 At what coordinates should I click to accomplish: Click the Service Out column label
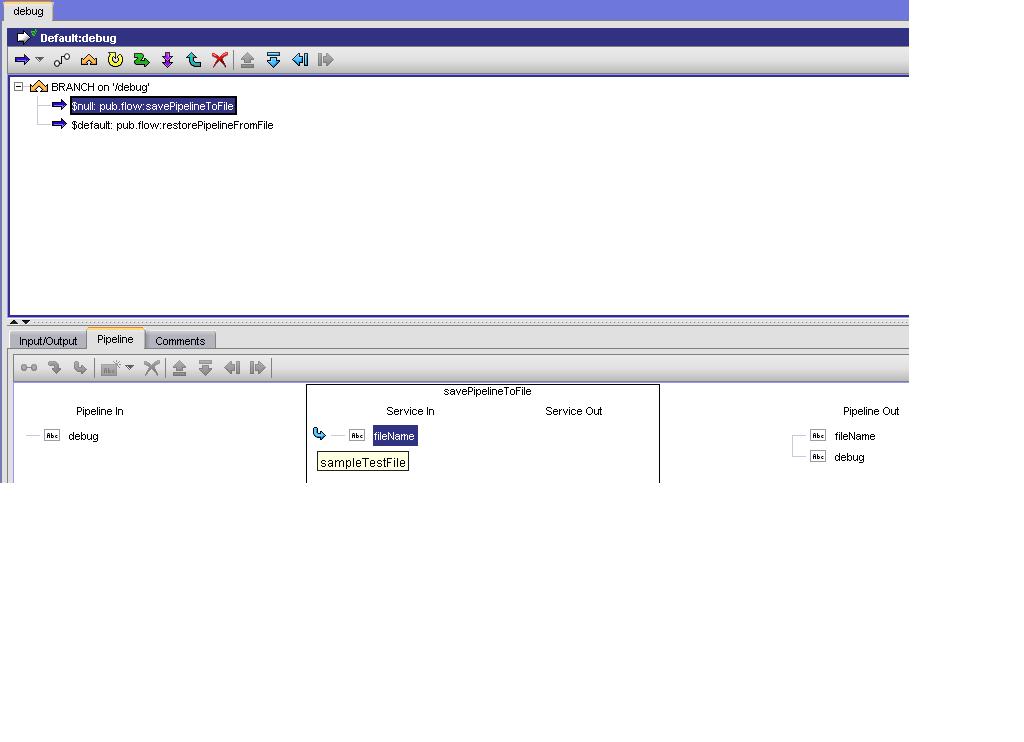pyautogui.click(x=573, y=411)
